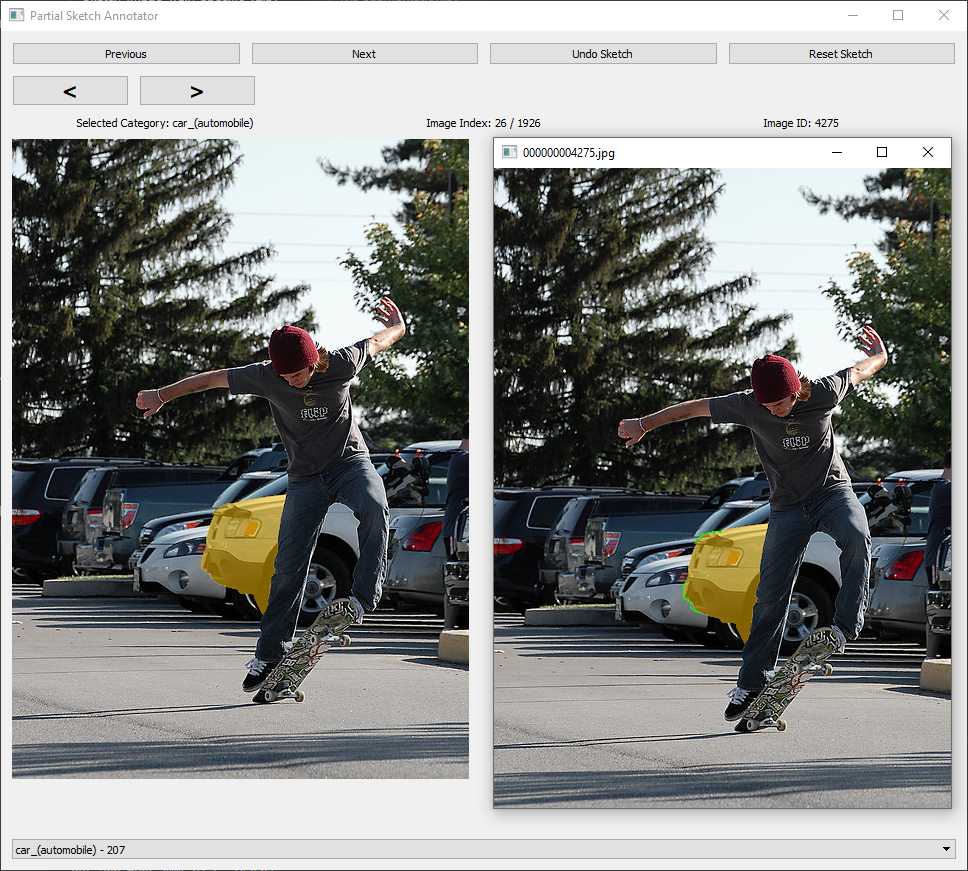Minimize the 000000004275.jpg window
The image size is (968, 871).
pyautogui.click(x=837, y=152)
